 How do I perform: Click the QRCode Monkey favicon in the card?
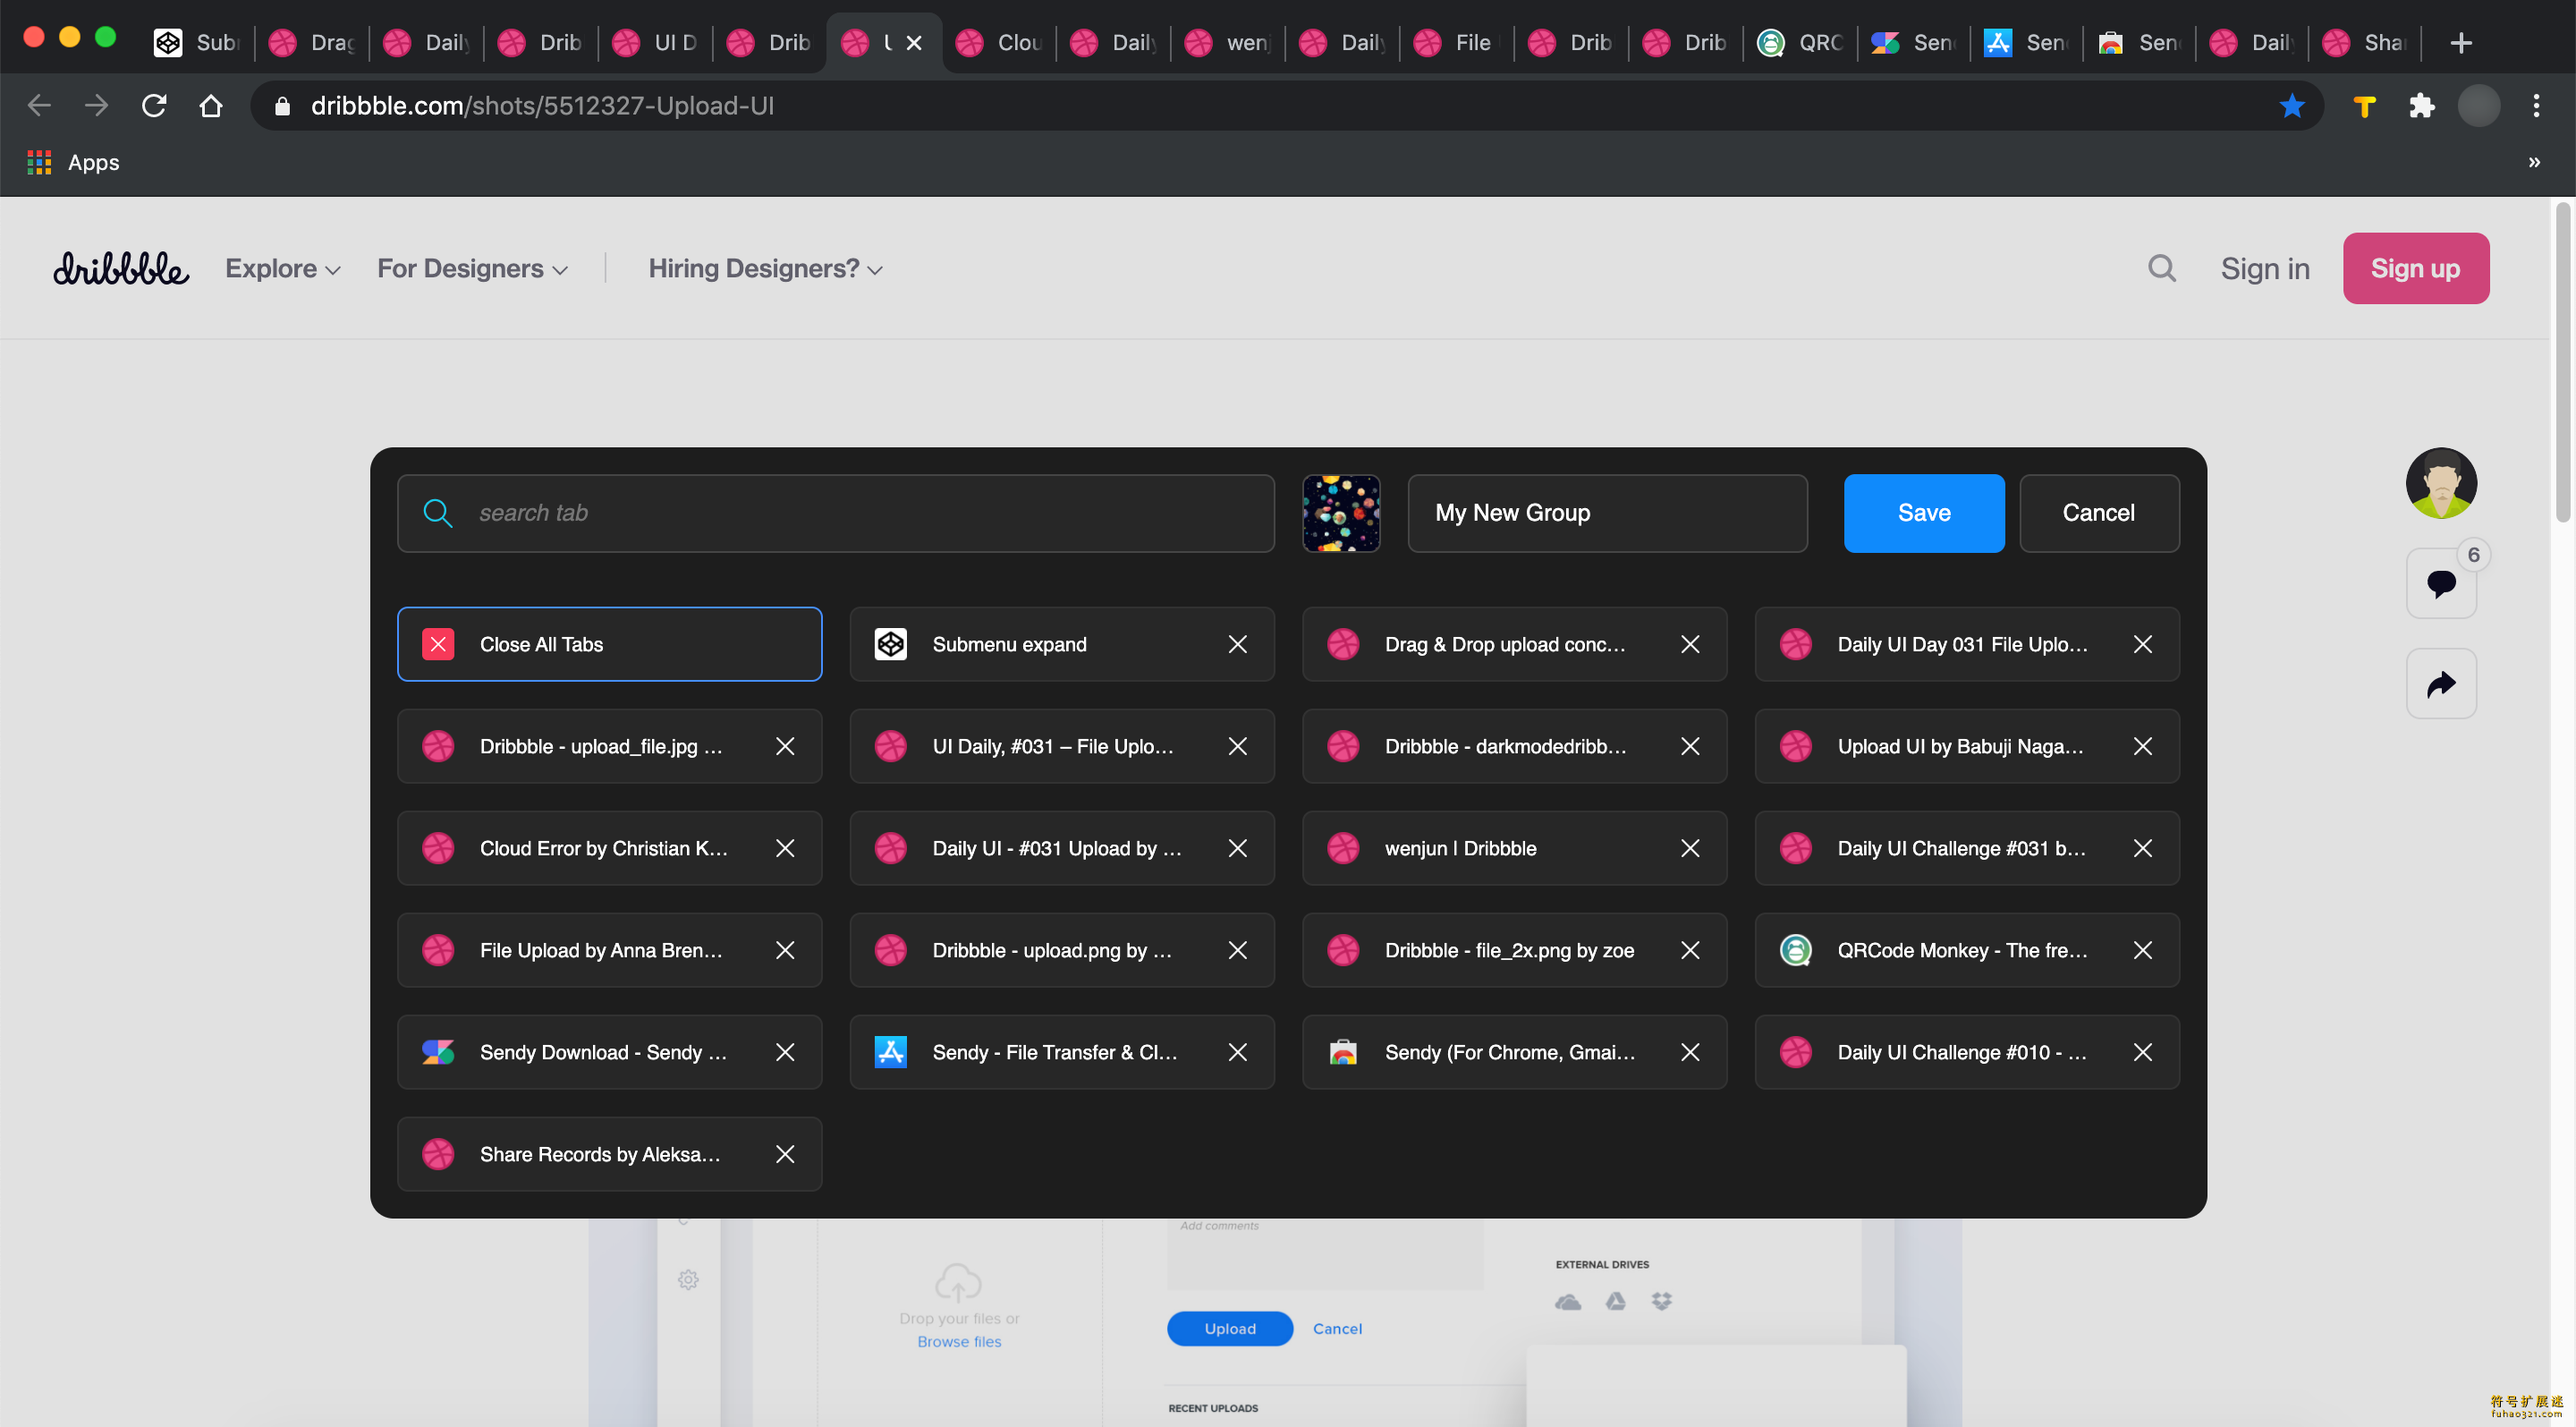[x=1795, y=950]
